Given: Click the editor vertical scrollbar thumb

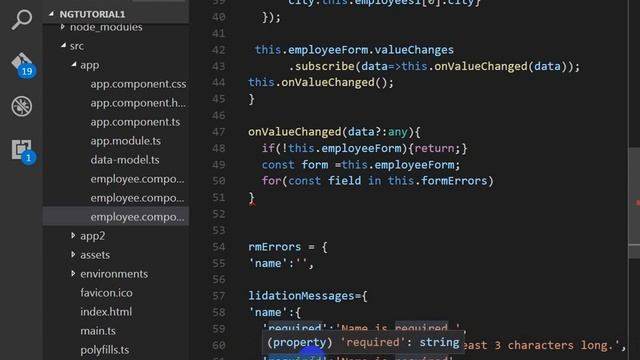Looking at the screenshot, I should (634, 203).
